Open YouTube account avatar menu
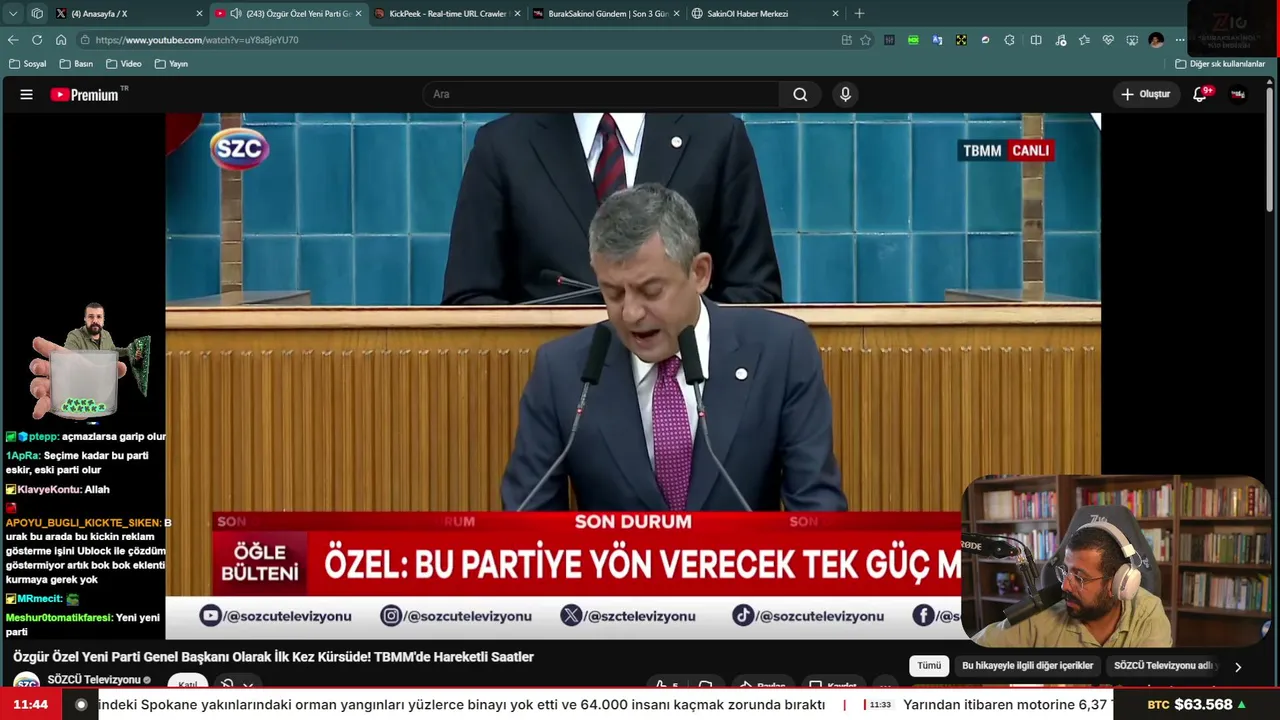Viewport: 1280px width, 720px height. point(1238,94)
